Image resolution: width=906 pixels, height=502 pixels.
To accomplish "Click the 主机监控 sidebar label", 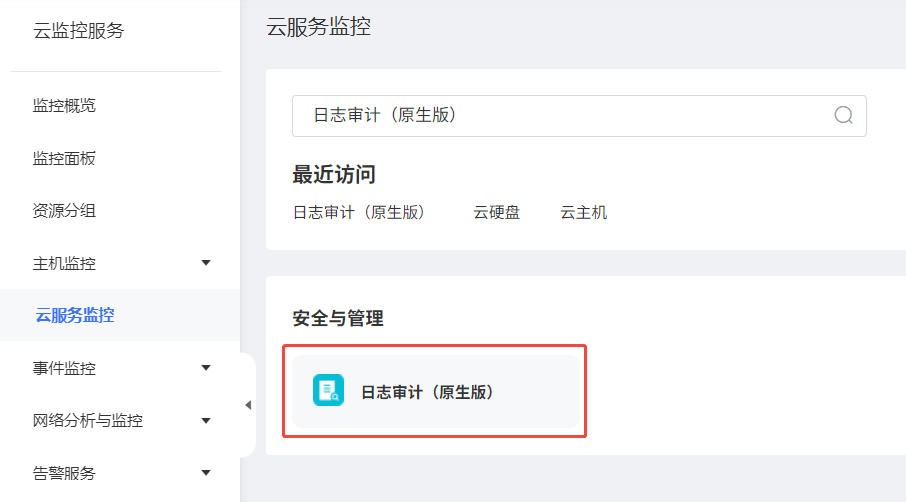I will tap(64, 263).
